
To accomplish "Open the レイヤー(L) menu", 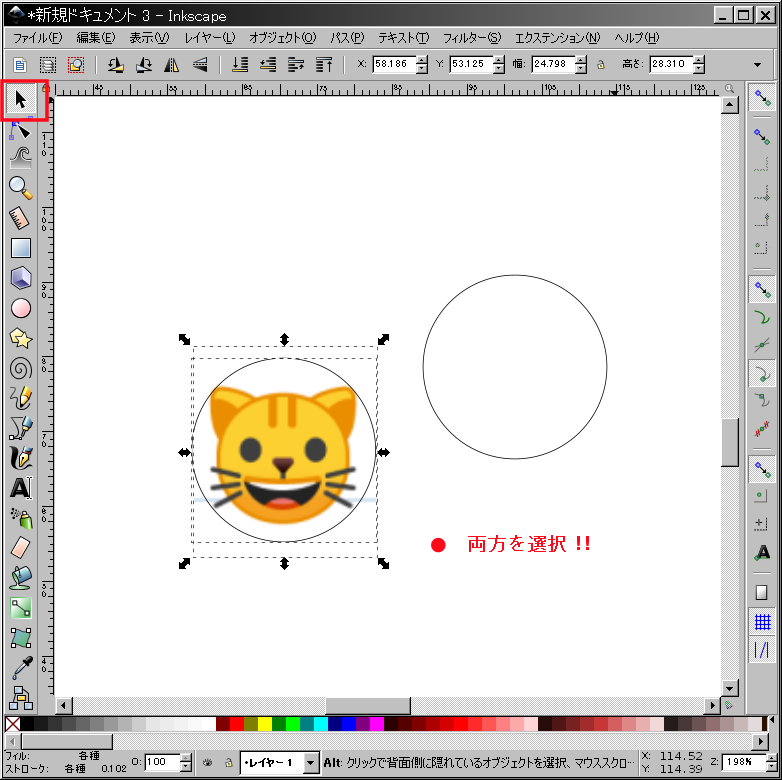I will coord(209,38).
